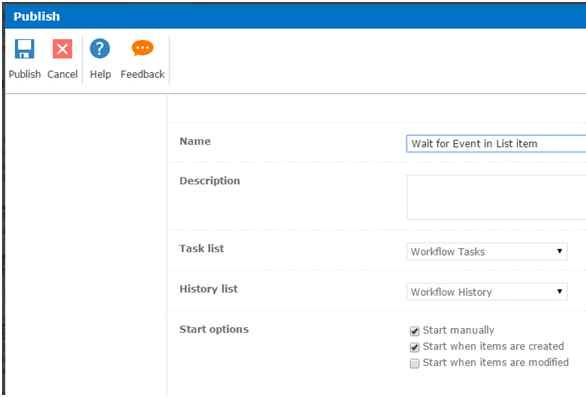Click the Name input field
The height and width of the screenshot is (397, 586).
(496, 144)
